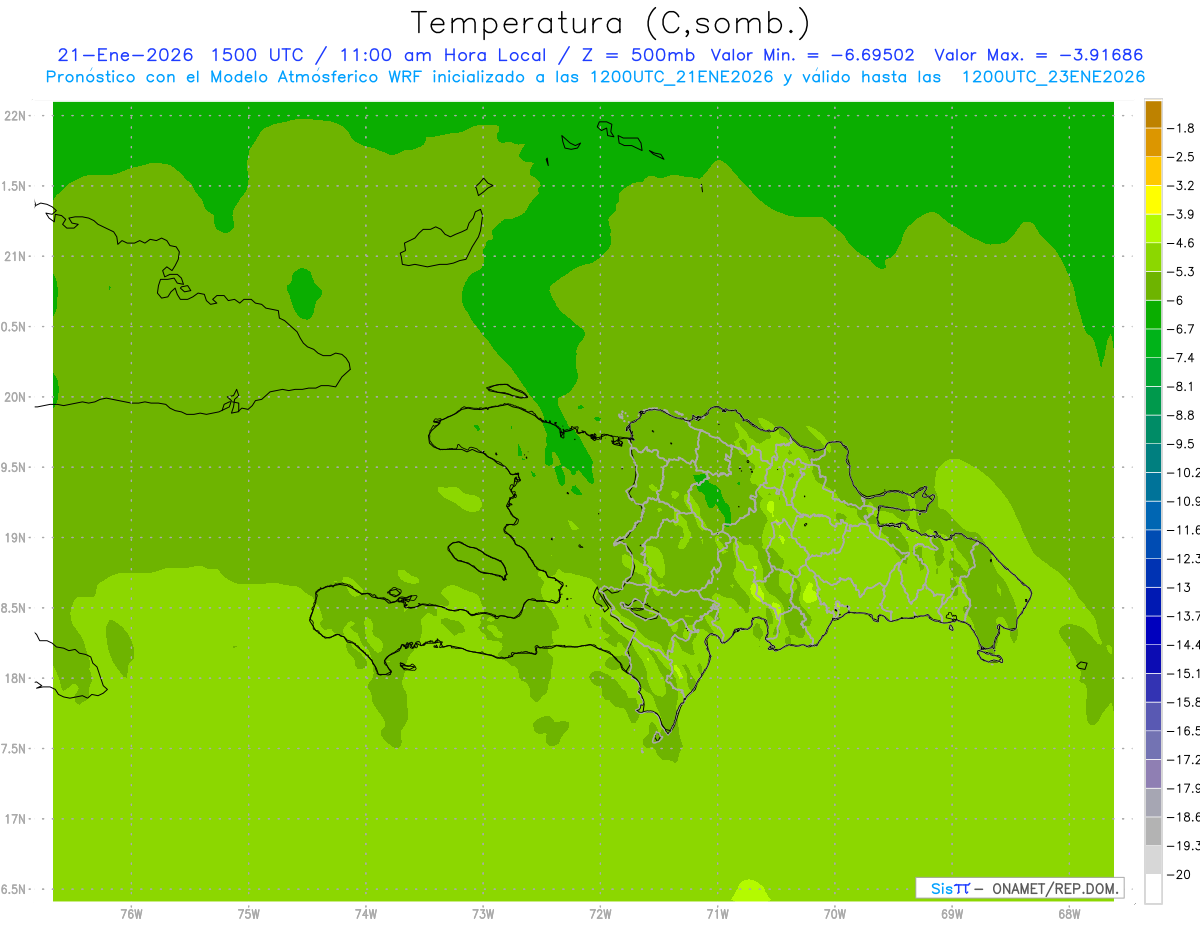Click the 22N latitude axis label
The height and width of the screenshot is (927, 1200).
pos(17,116)
